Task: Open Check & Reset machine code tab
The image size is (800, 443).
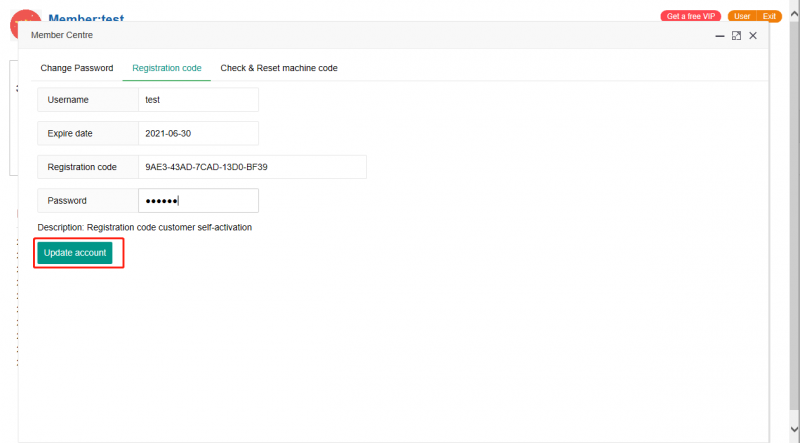Action: click(x=278, y=68)
